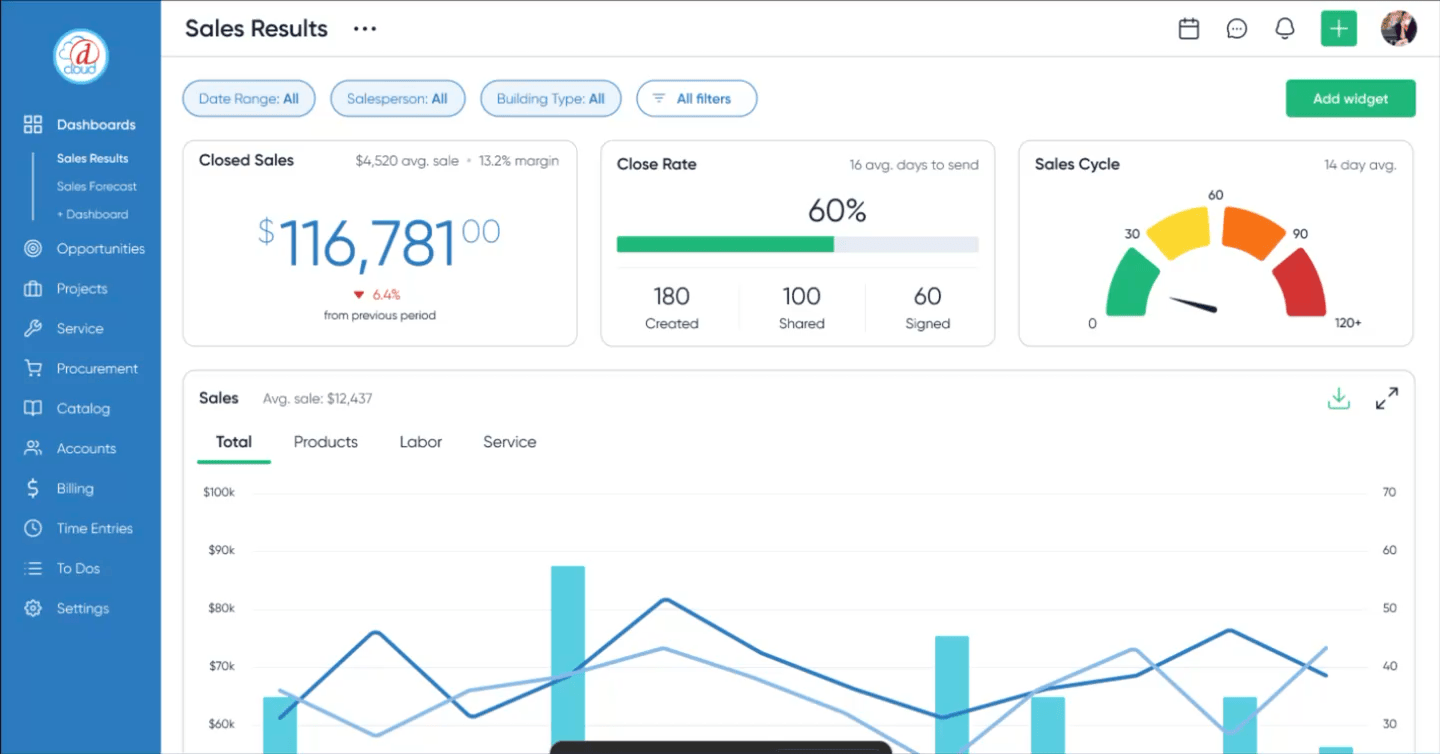Select the Projects icon in sidebar

click(33, 288)
